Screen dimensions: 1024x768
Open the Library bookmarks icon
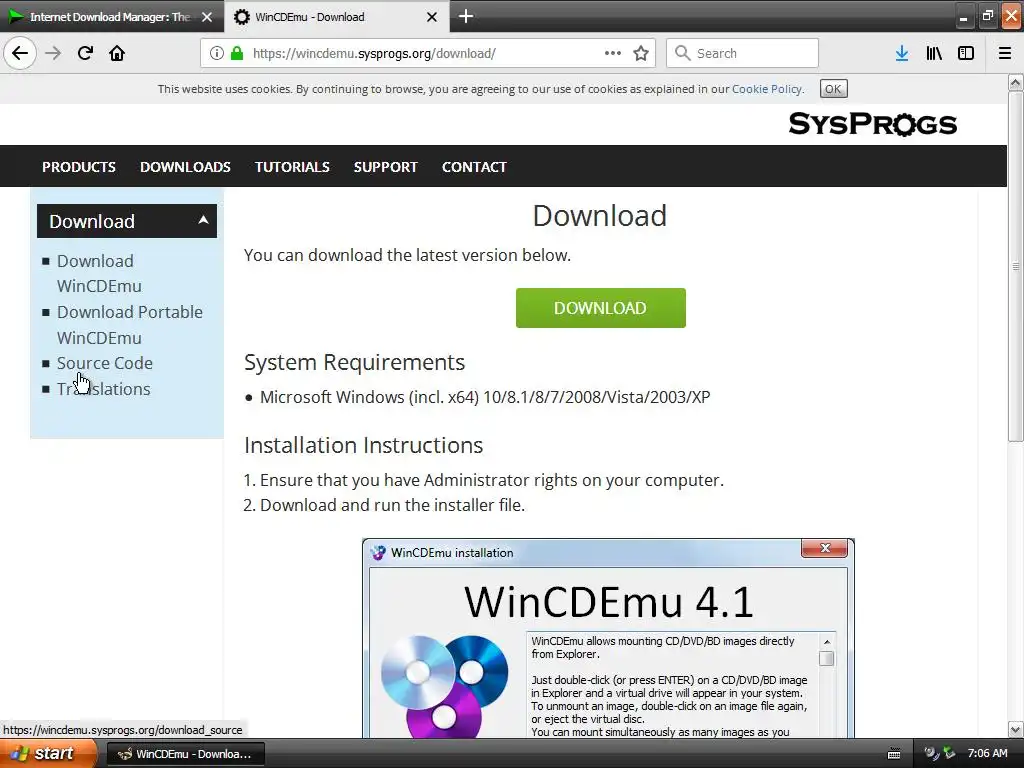point(934,53)
